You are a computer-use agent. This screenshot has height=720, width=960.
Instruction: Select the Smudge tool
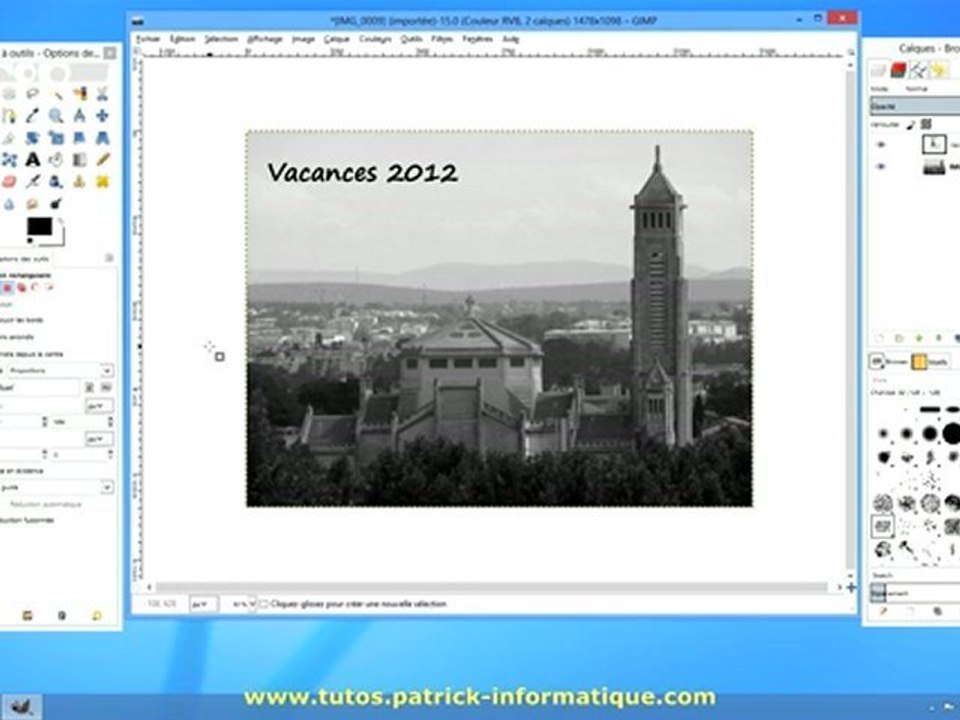[x=32, y=204]
